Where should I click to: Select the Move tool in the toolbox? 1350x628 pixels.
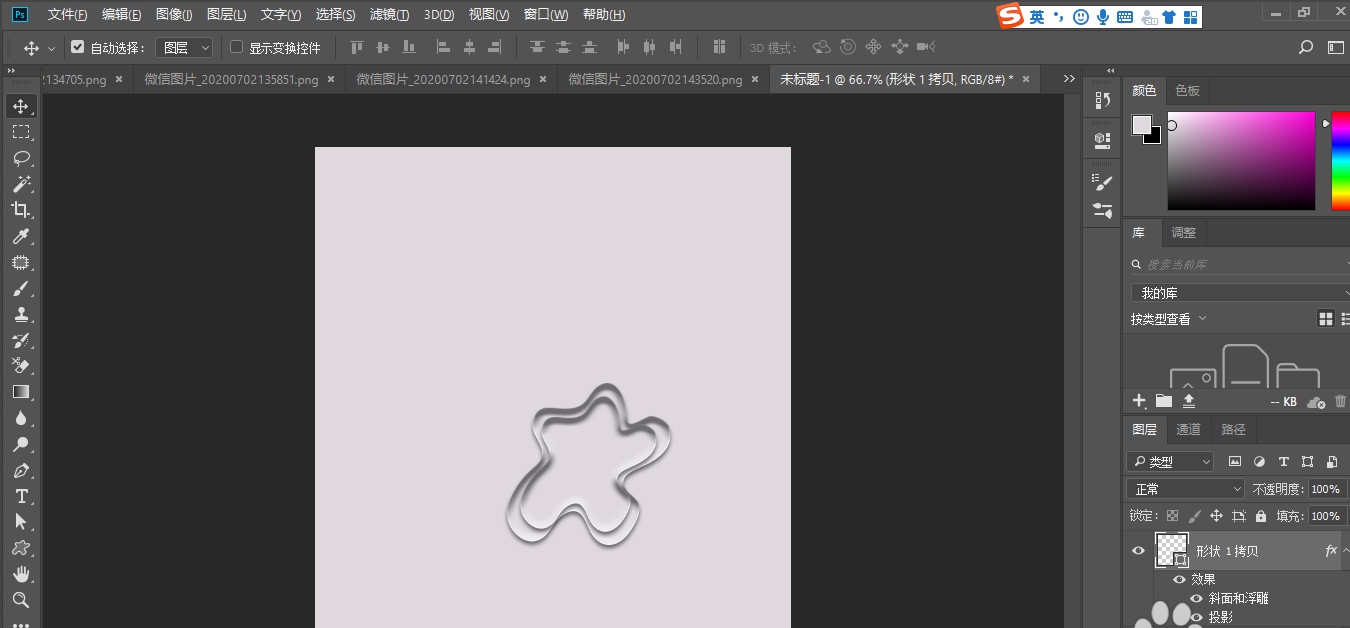click(21, 106)
